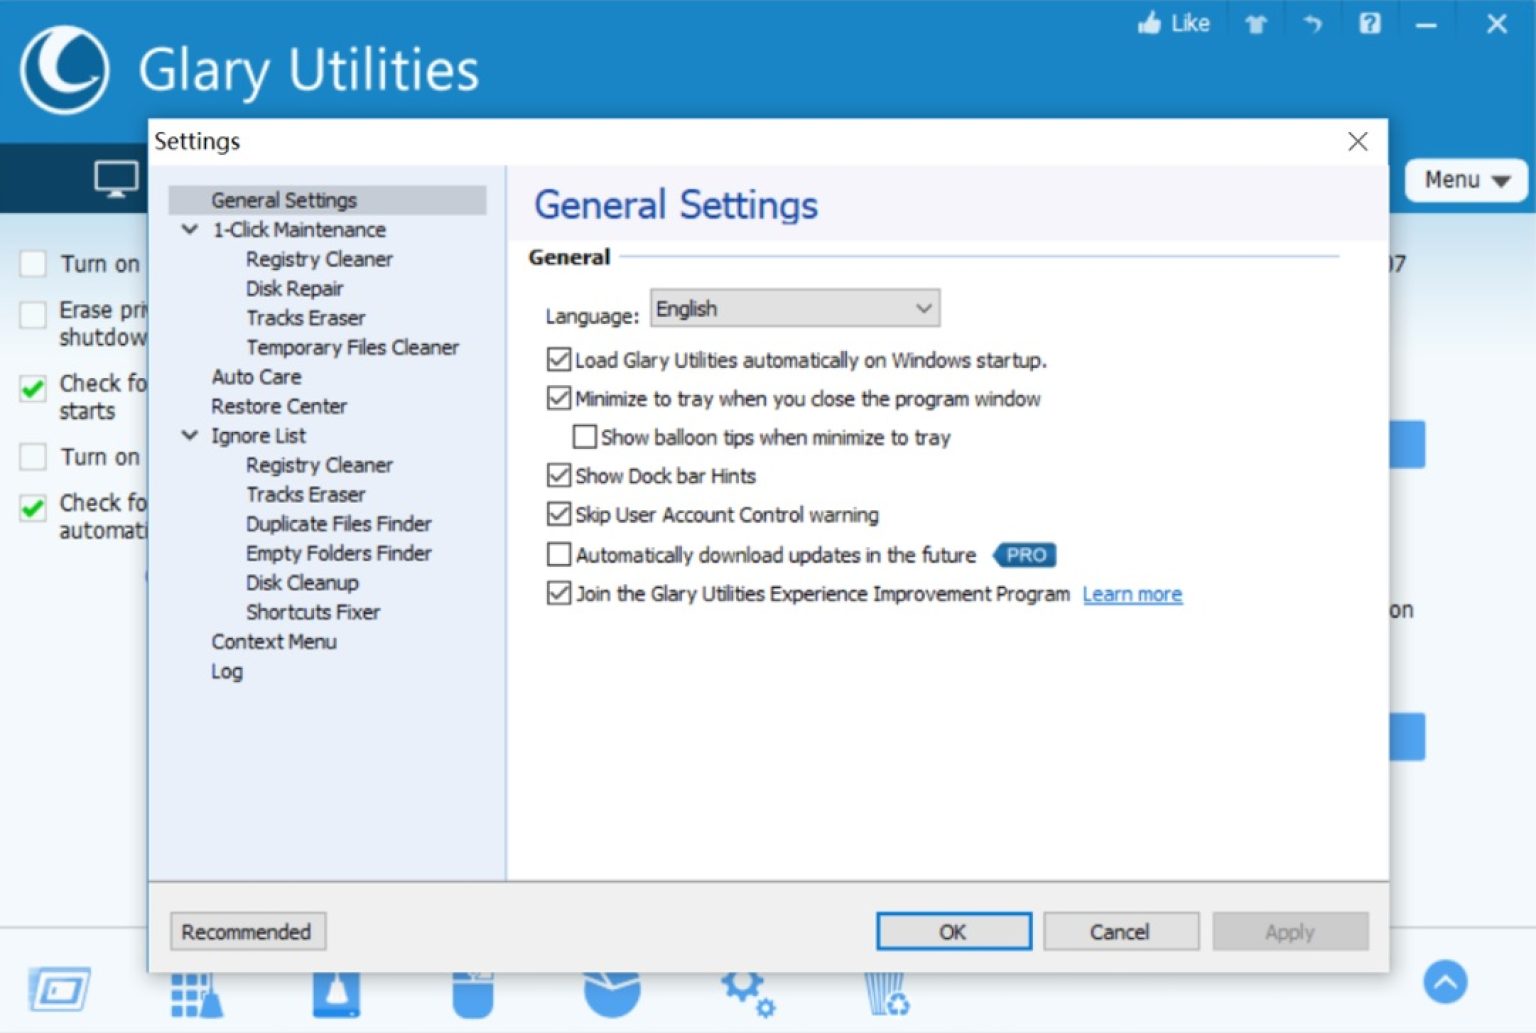The width and height of the screenshot is (1536, 1033).
Task: Click the gears settings icon in bottom toolbar
Action: coord(747,993)
